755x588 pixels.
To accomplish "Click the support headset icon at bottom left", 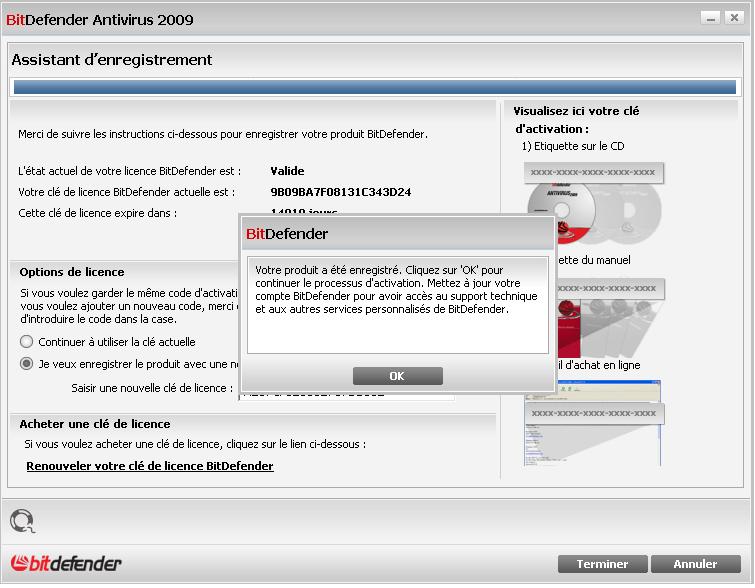I will click(22, 520).
